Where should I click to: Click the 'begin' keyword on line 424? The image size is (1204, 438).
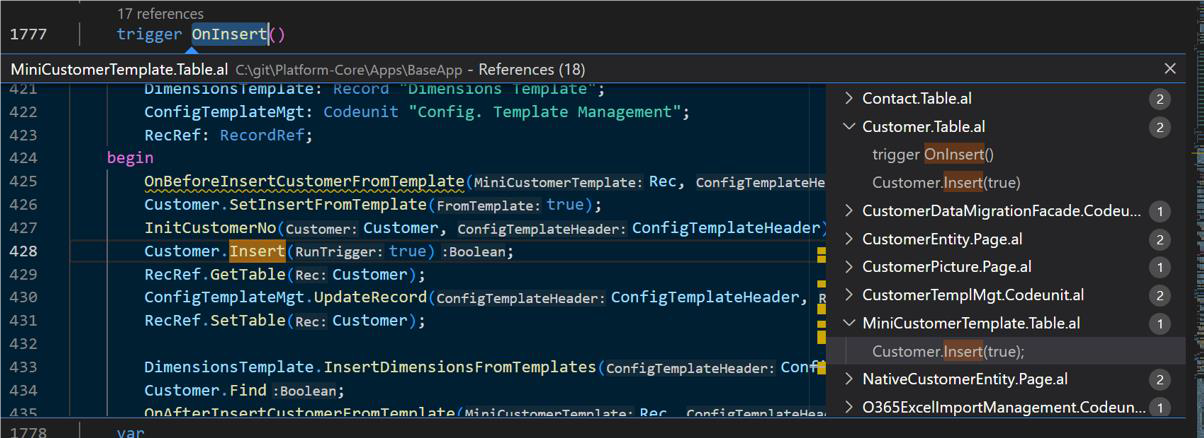(x=130, y=158)
